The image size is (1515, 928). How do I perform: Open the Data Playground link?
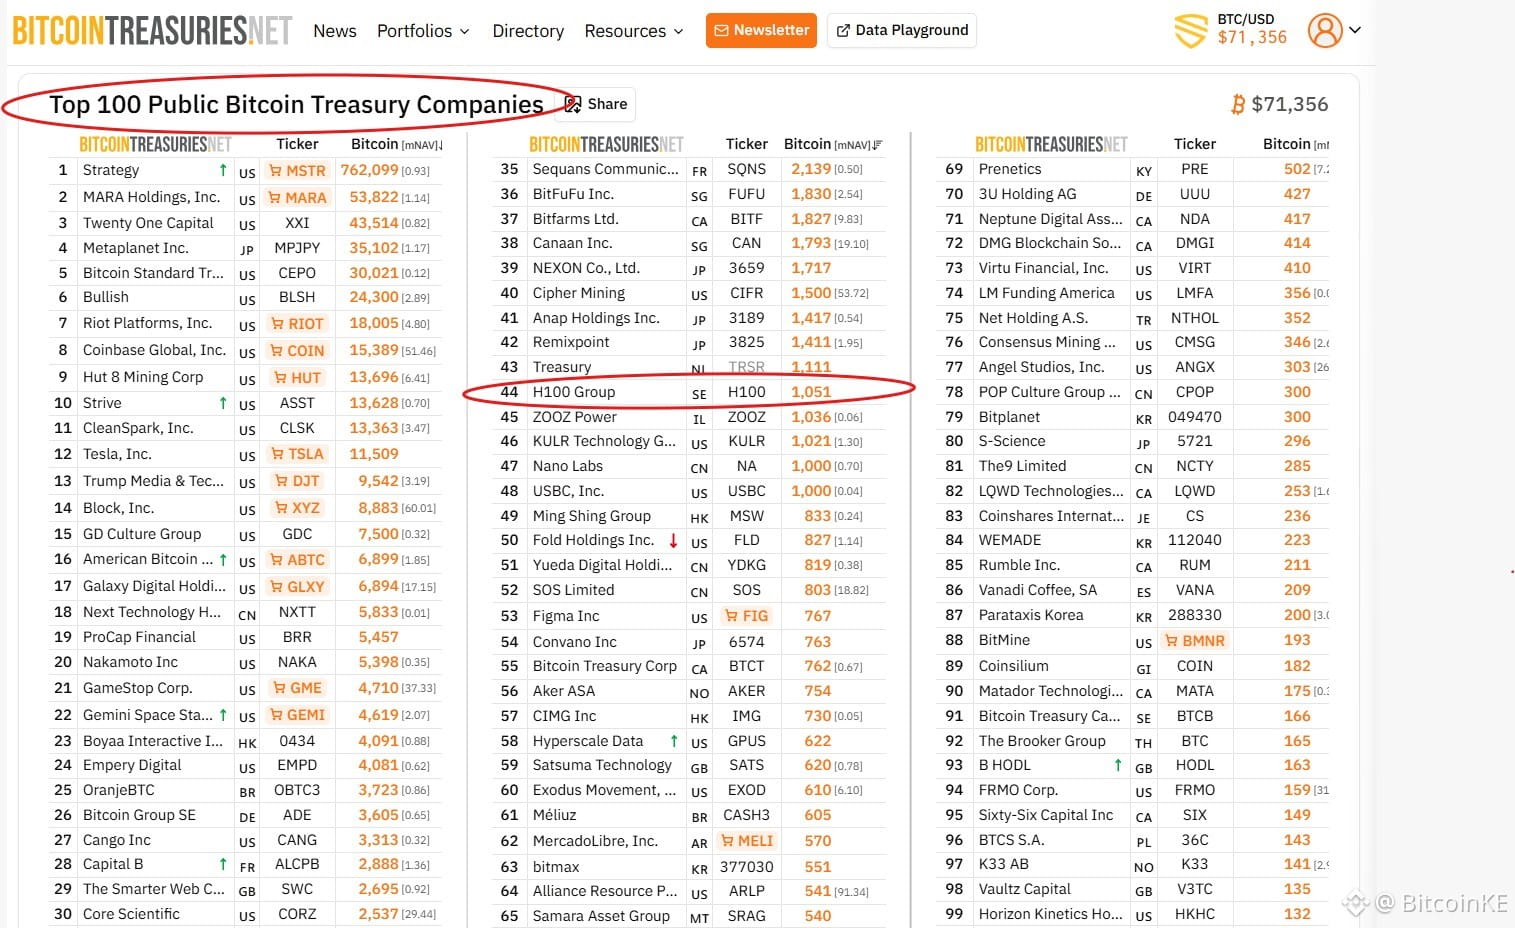[x=902, y=30]
